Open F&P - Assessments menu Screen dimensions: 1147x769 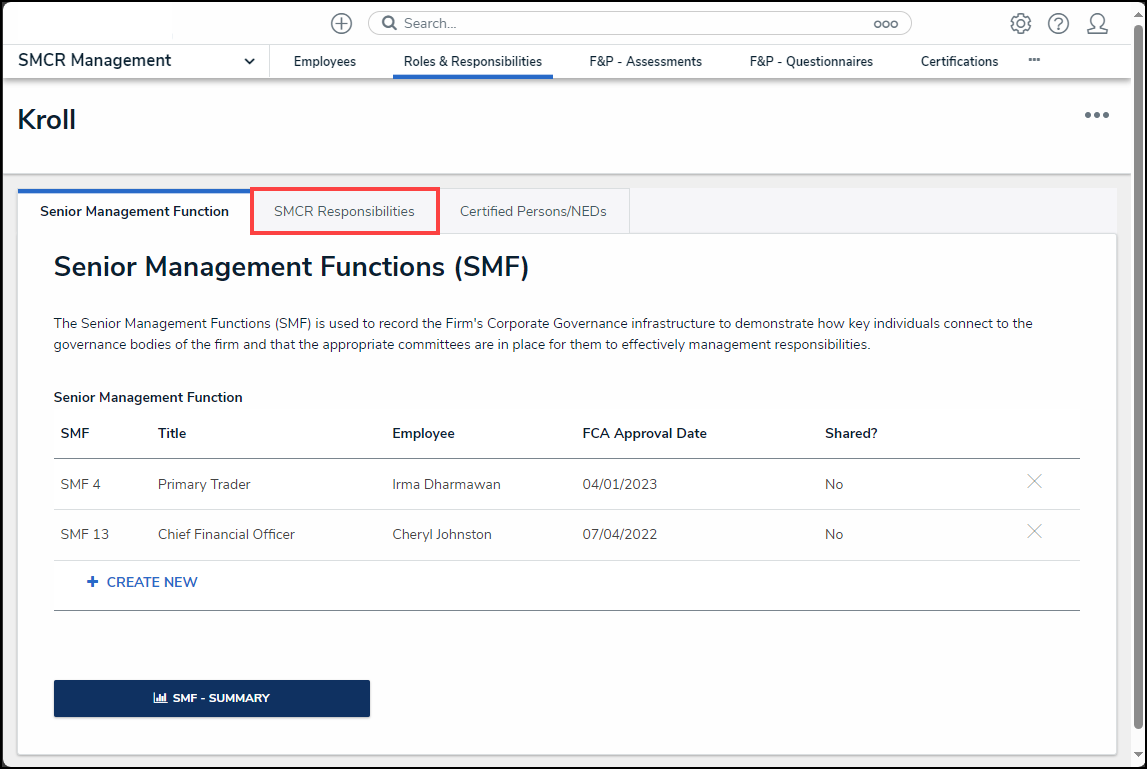pyautogui.click(x=645, y=61)
